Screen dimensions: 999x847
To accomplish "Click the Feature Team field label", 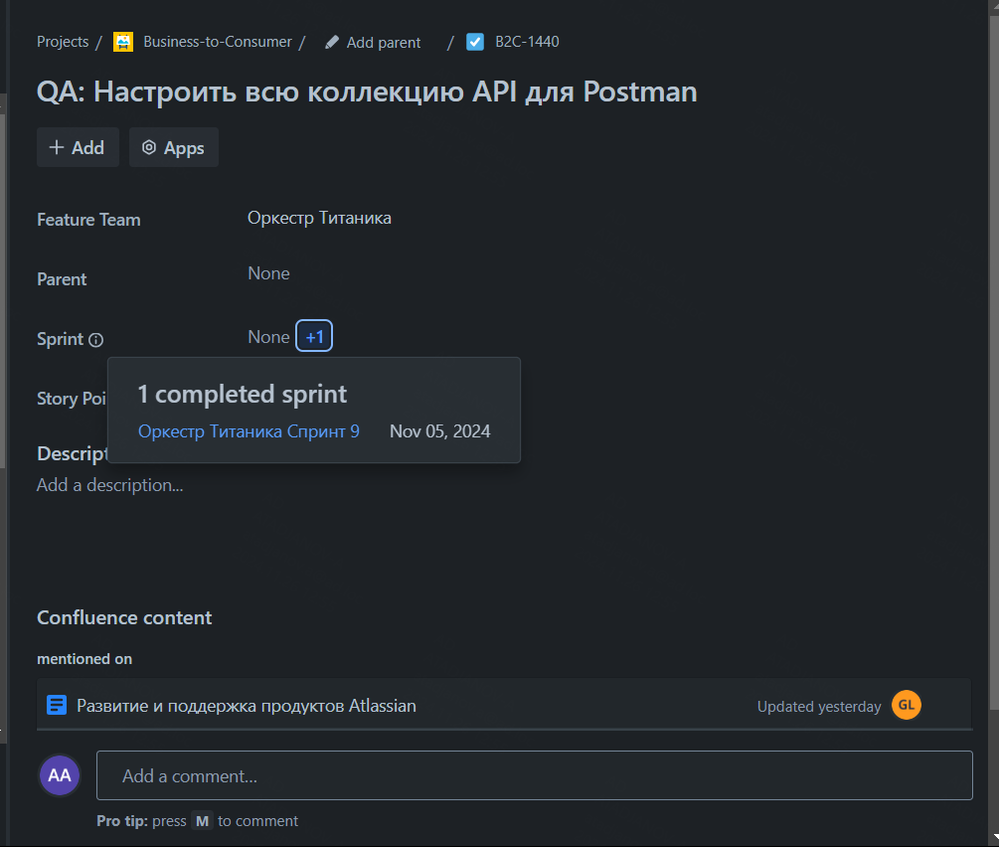I will [x=89, y=220].
